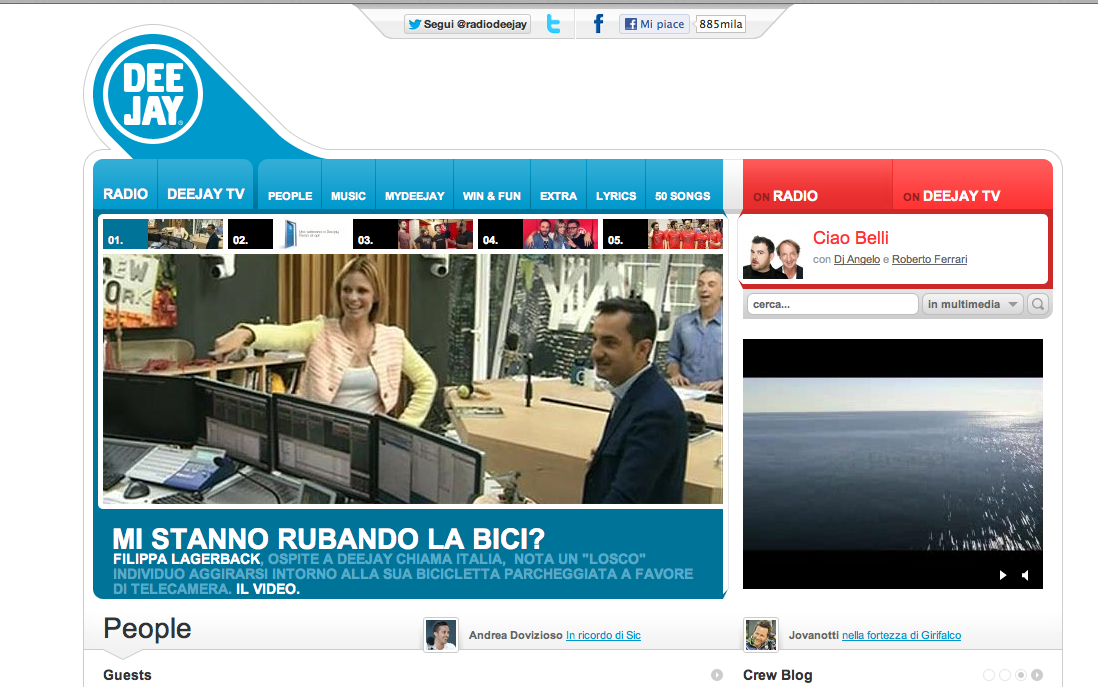Open the LYRICS menu item
Viewport: 1098px width, 687px height.
point(616,196)
